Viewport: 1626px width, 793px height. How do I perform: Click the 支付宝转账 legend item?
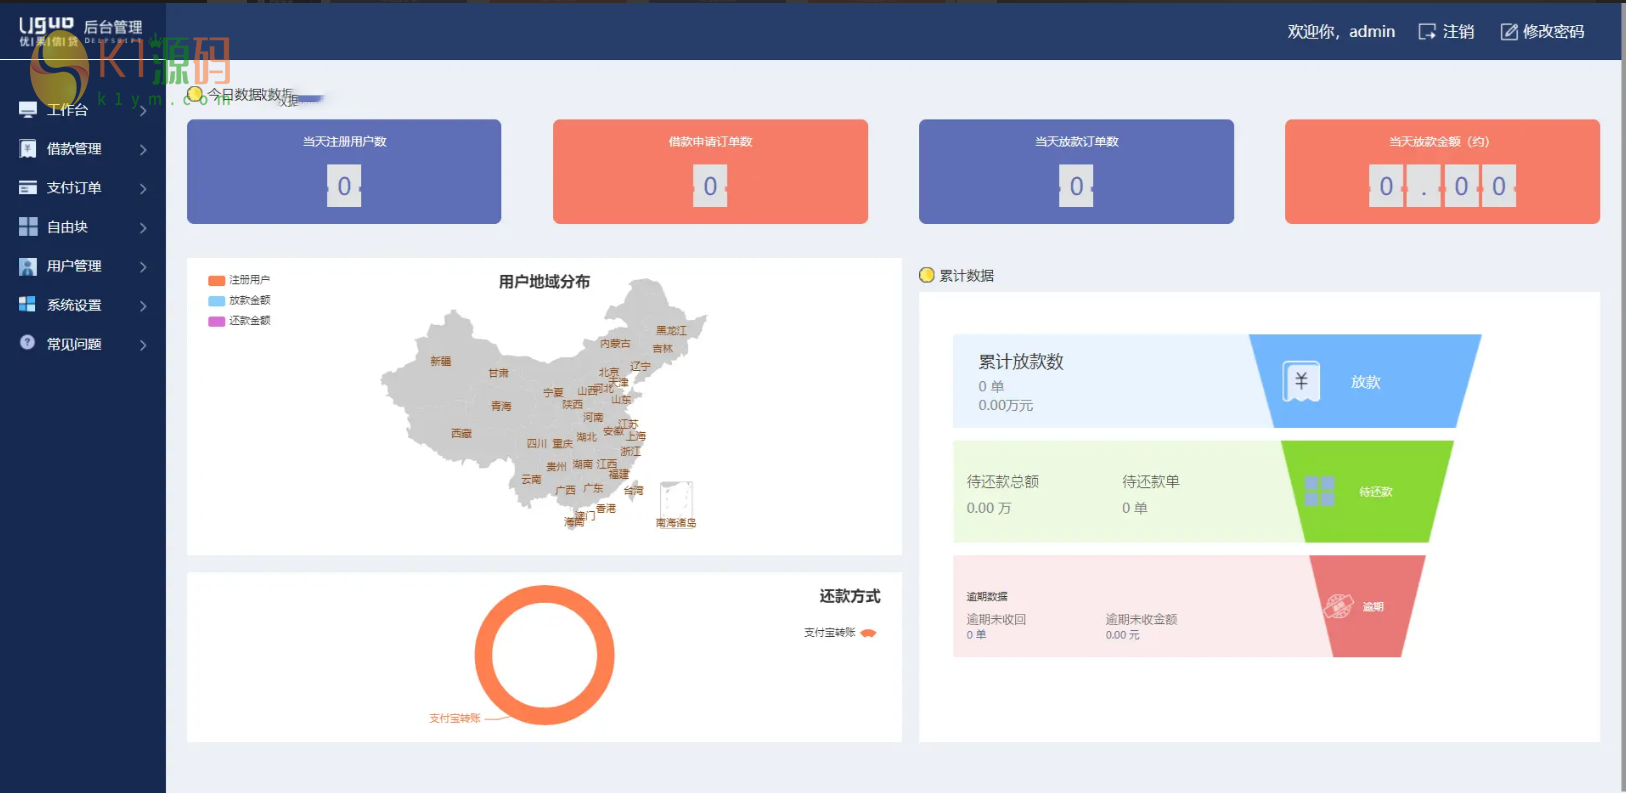pyautogui.click(x=839, y=633)
